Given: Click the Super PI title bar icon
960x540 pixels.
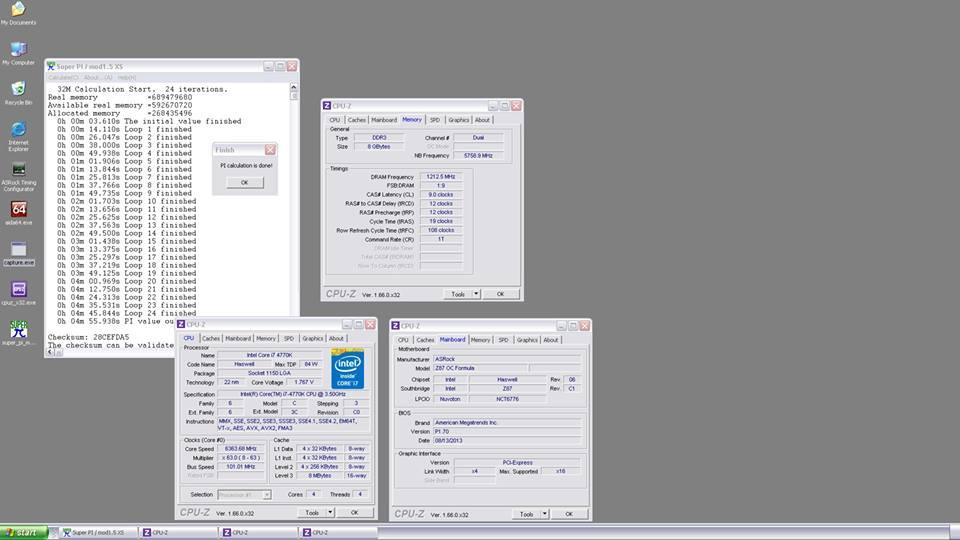Looking at the screenshot, I should click(x=51, y=66).
